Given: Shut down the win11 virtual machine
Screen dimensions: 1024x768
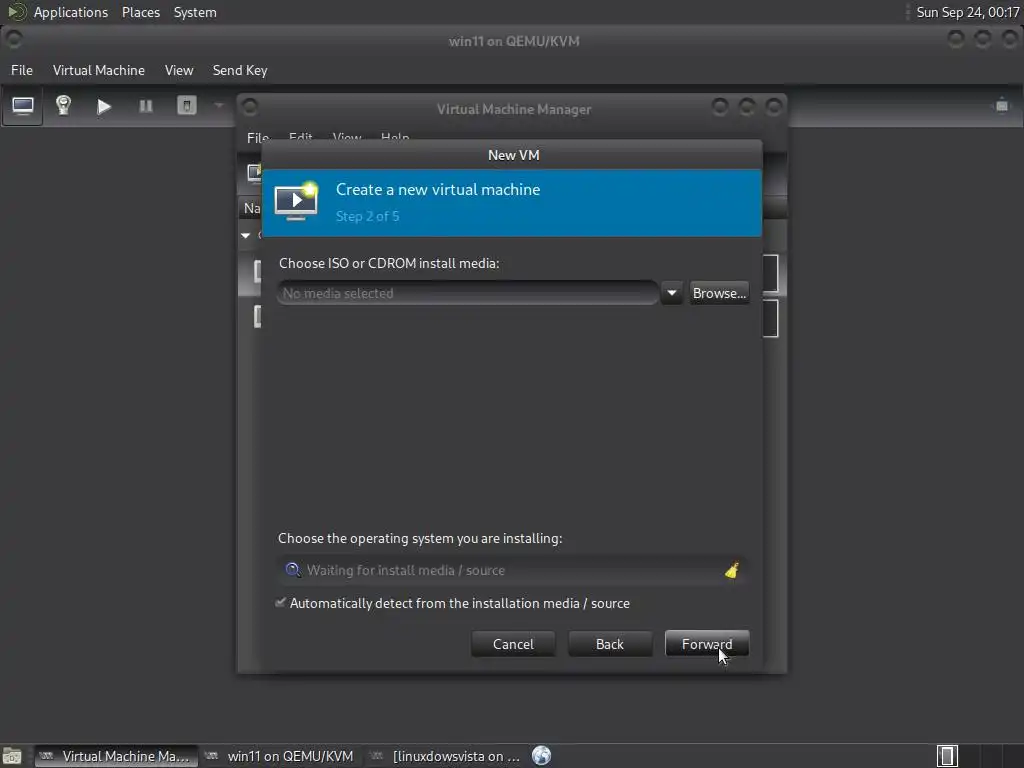Looking at the screenshot, I should click(187, 105).
